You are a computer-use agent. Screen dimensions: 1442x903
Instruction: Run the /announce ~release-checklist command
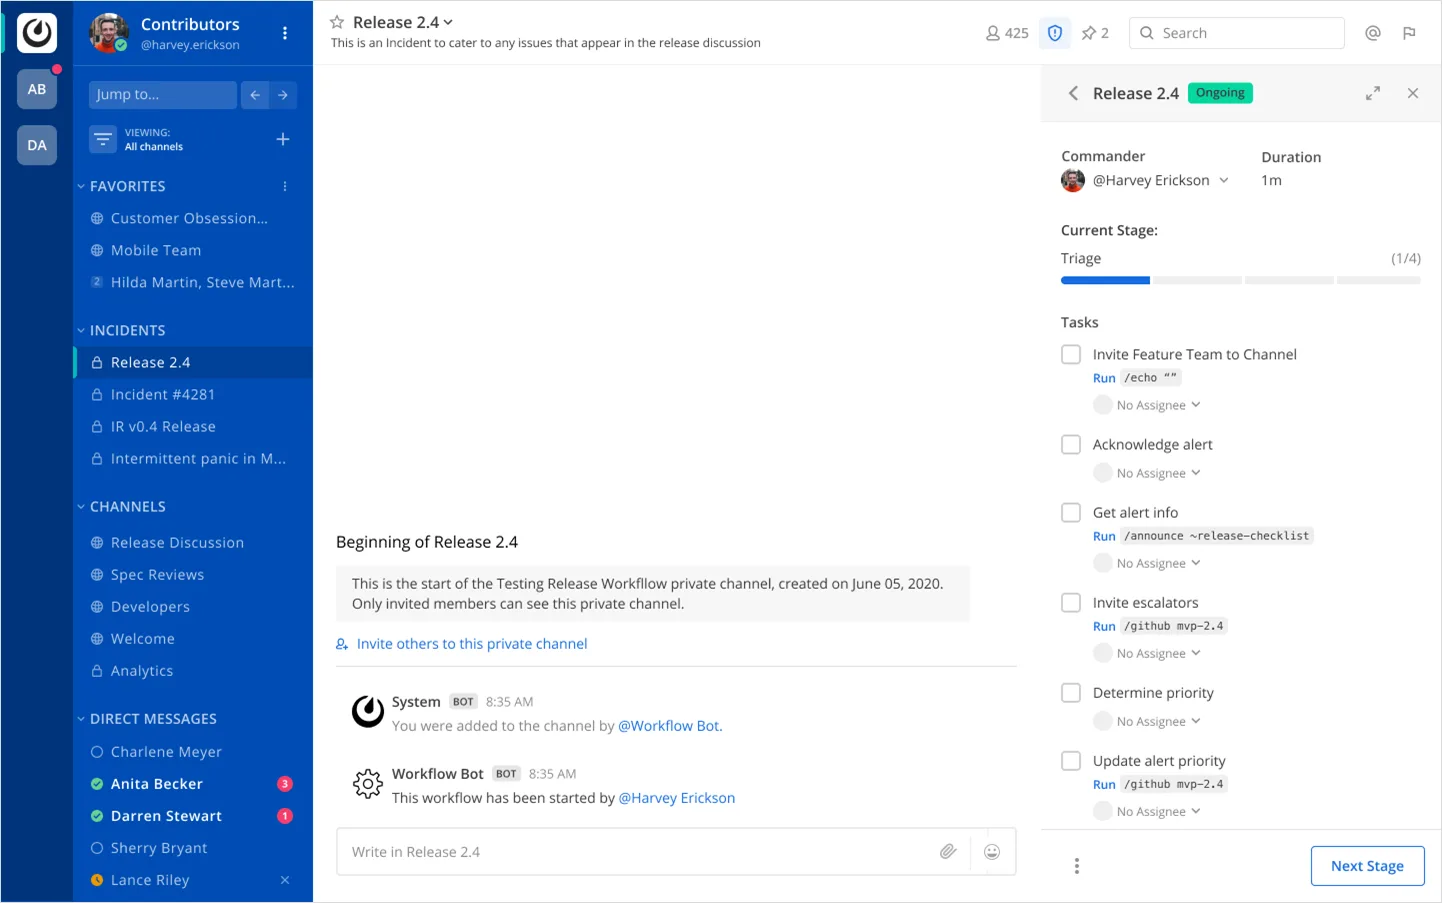pos(1104,536)
